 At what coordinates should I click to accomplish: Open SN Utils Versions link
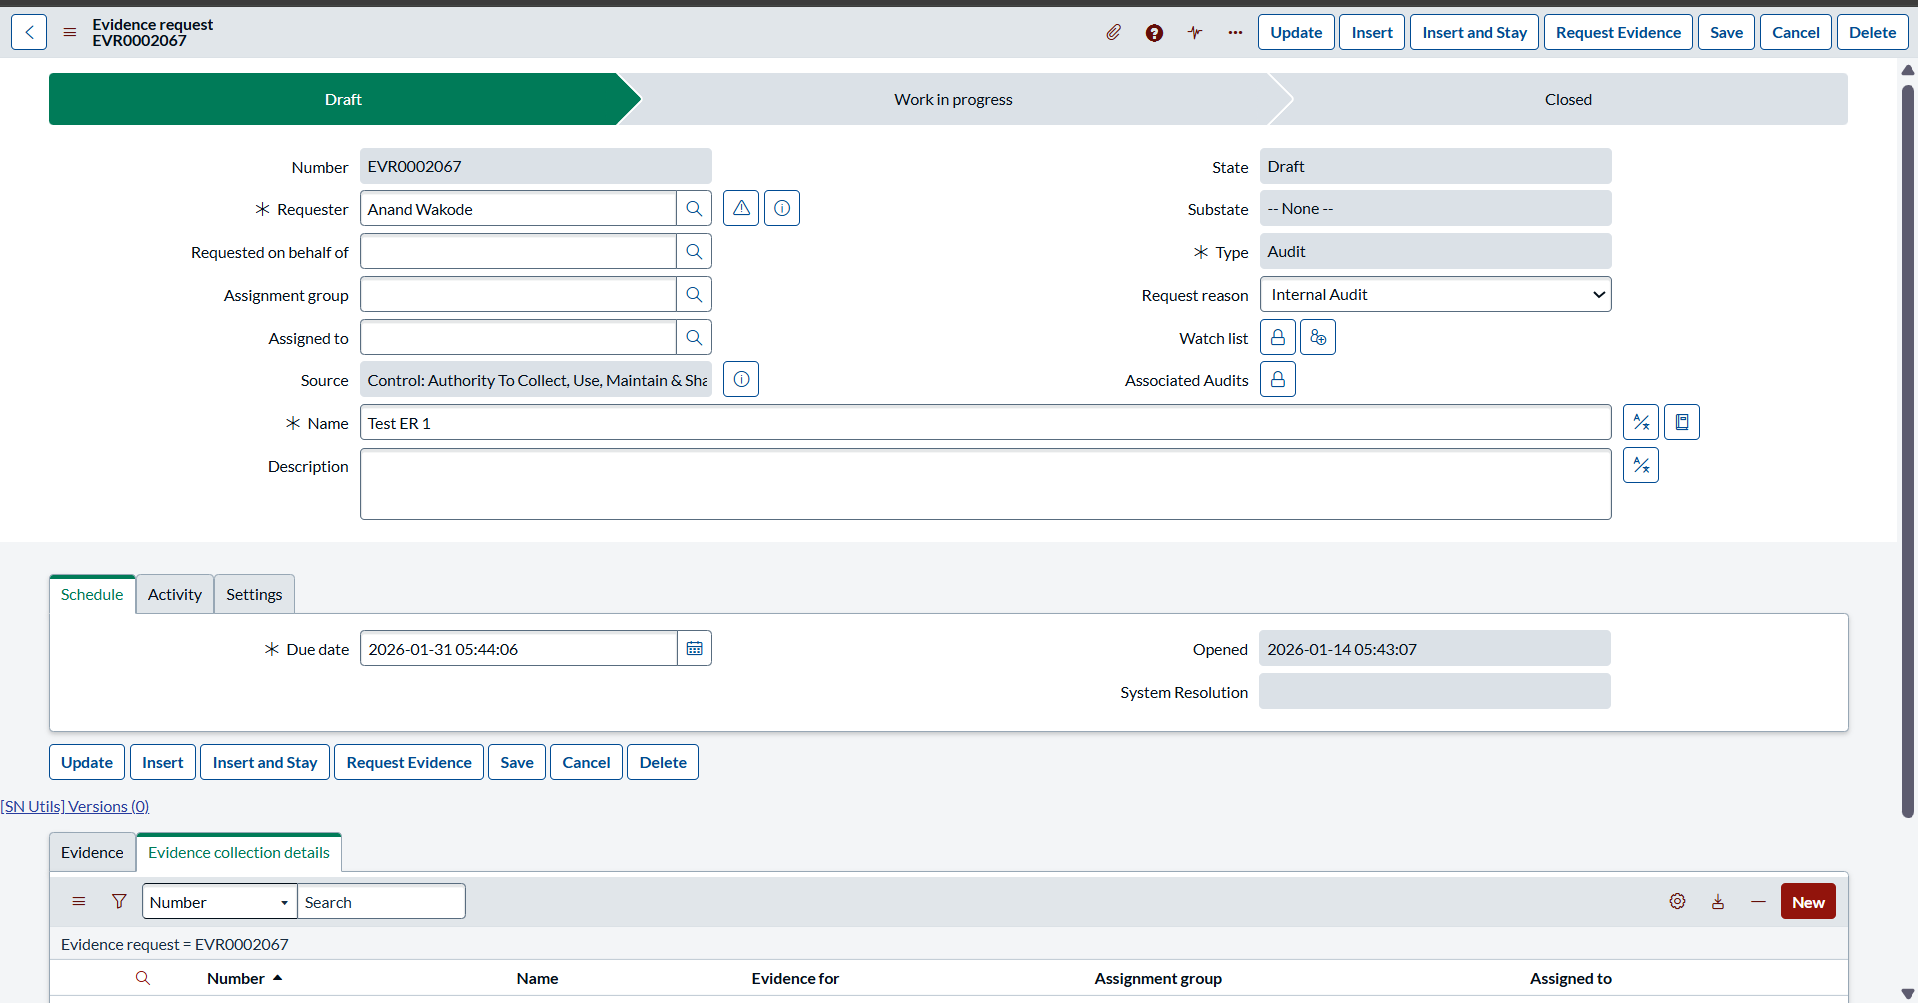(75, 807)
